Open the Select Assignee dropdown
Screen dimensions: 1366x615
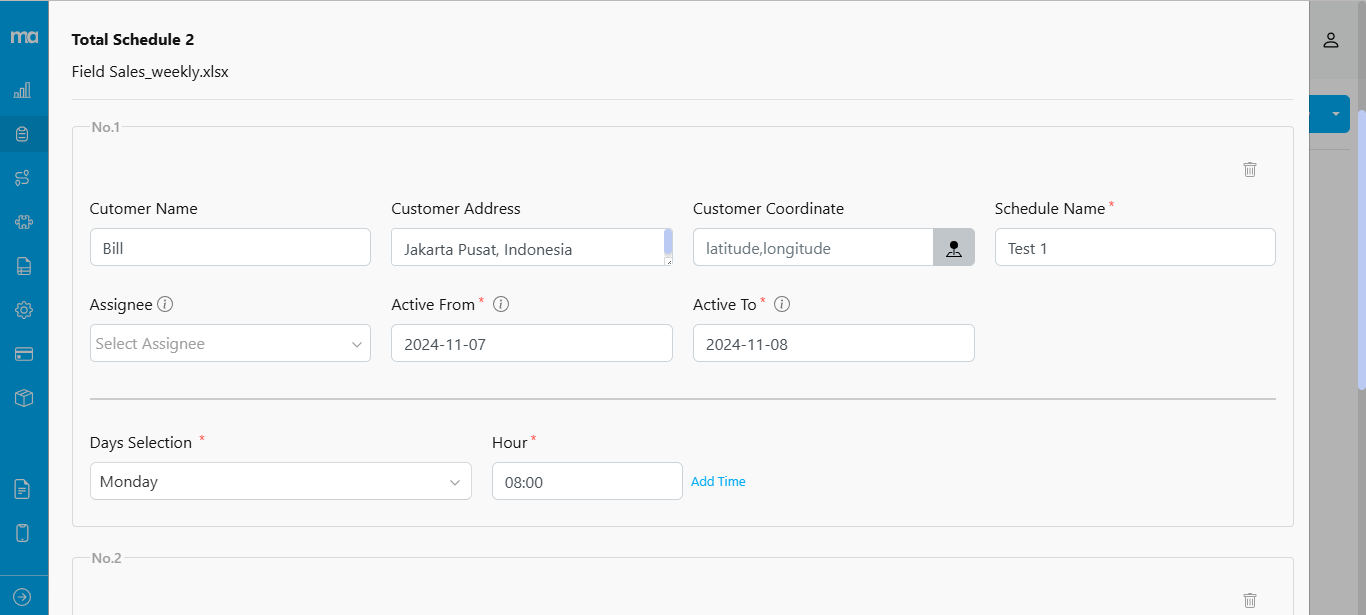coord(230,343)
